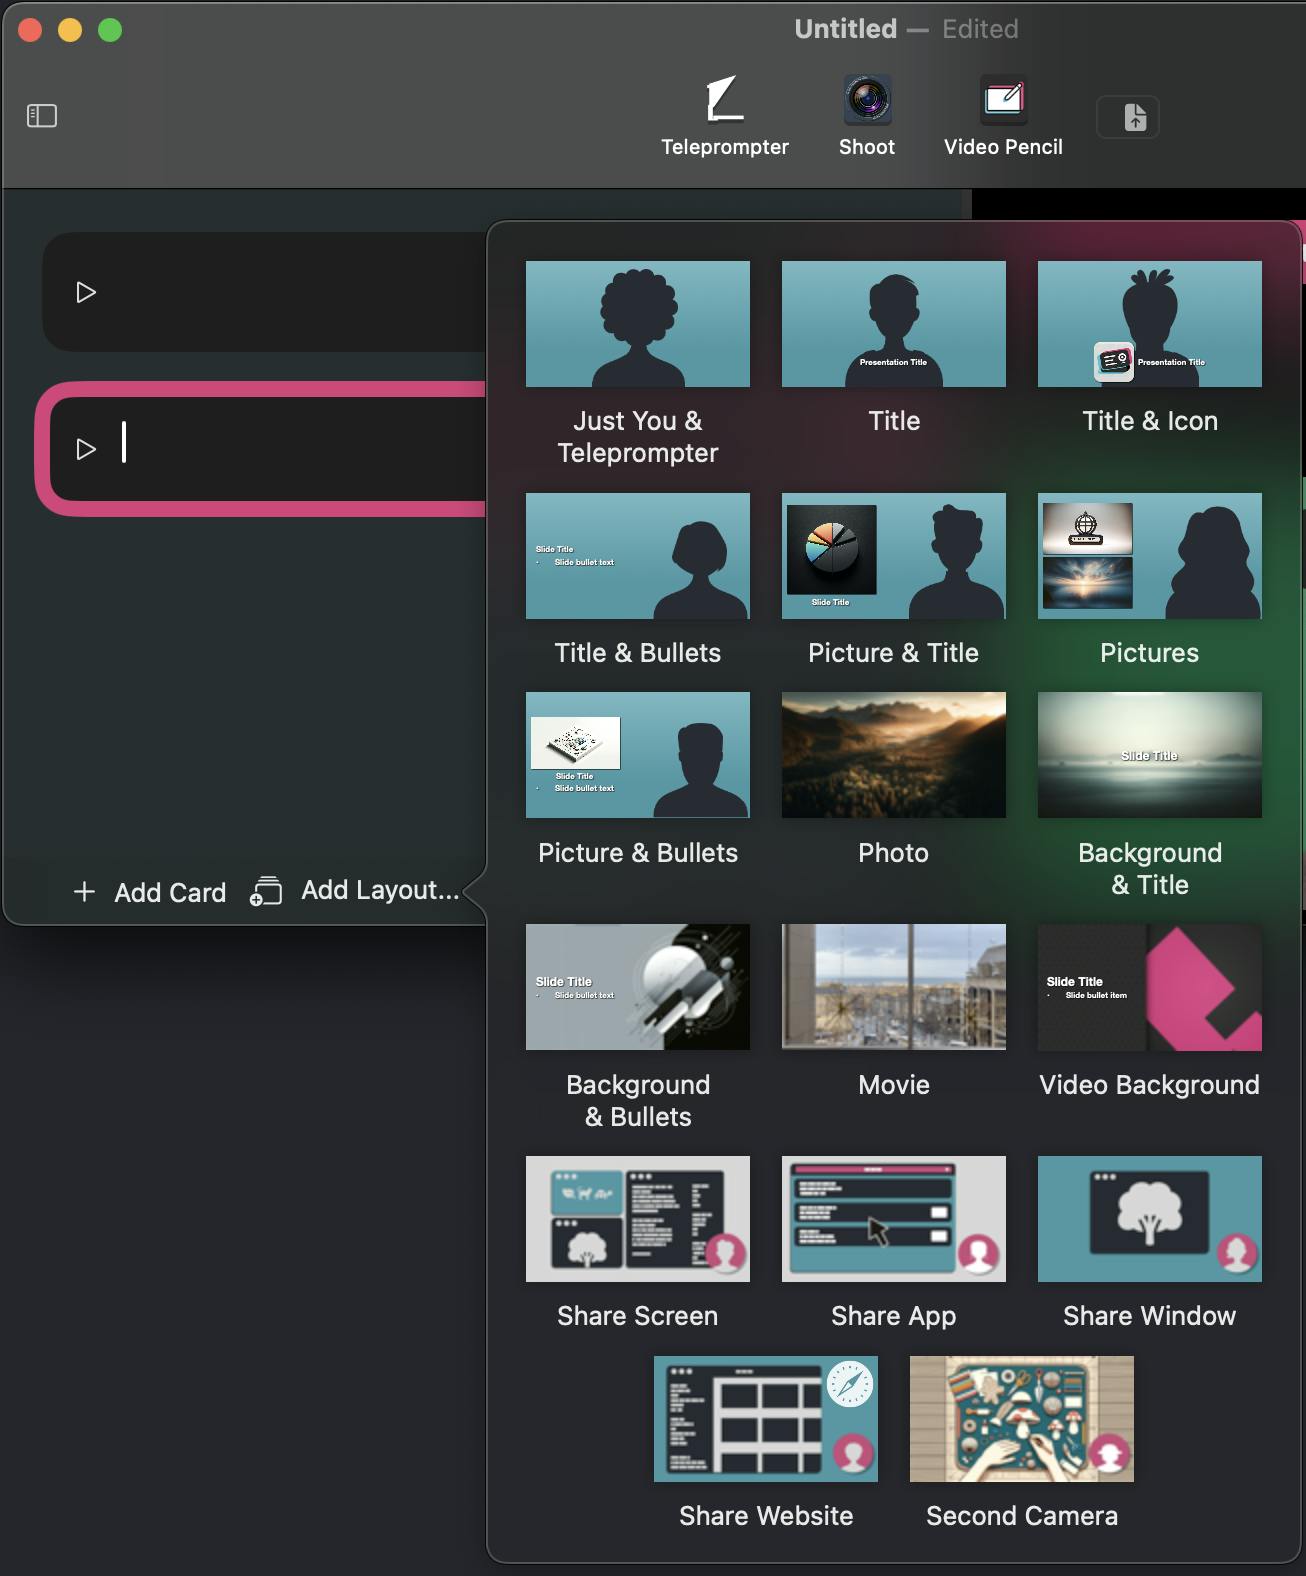
Task: Select the Title layout thumbnail
Action: 894,324
